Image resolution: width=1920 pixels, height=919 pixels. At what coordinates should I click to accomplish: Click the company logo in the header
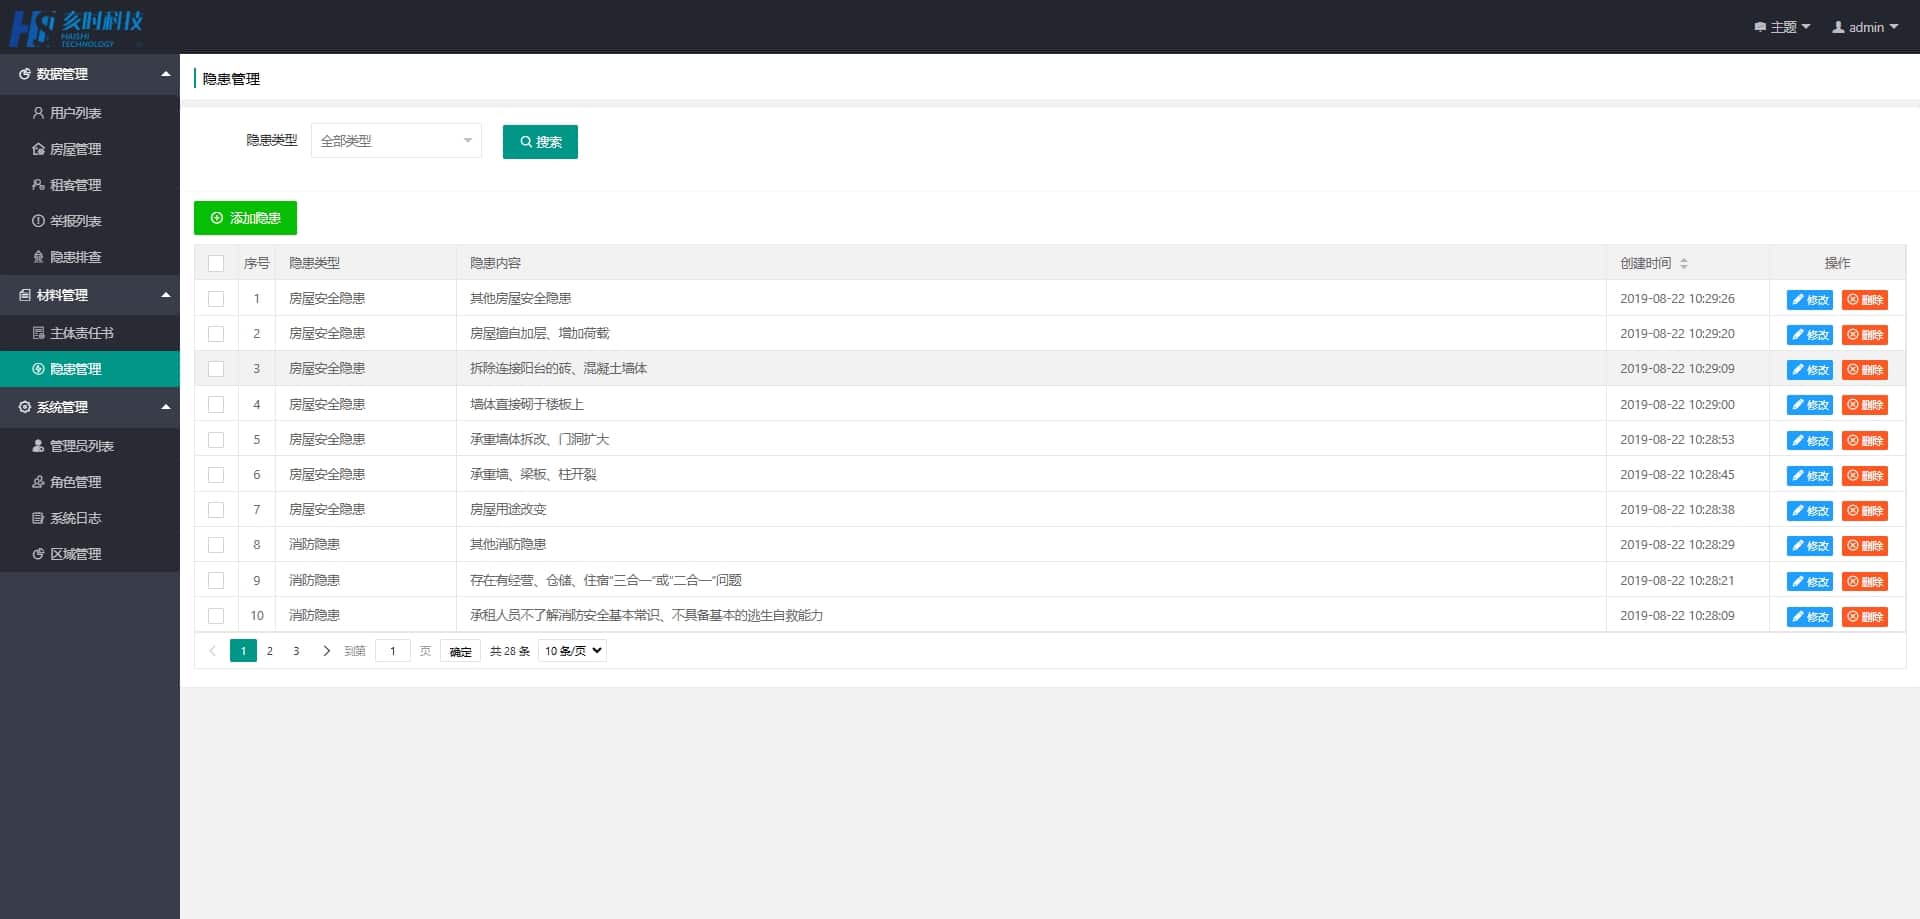click(x=76, y=28)
